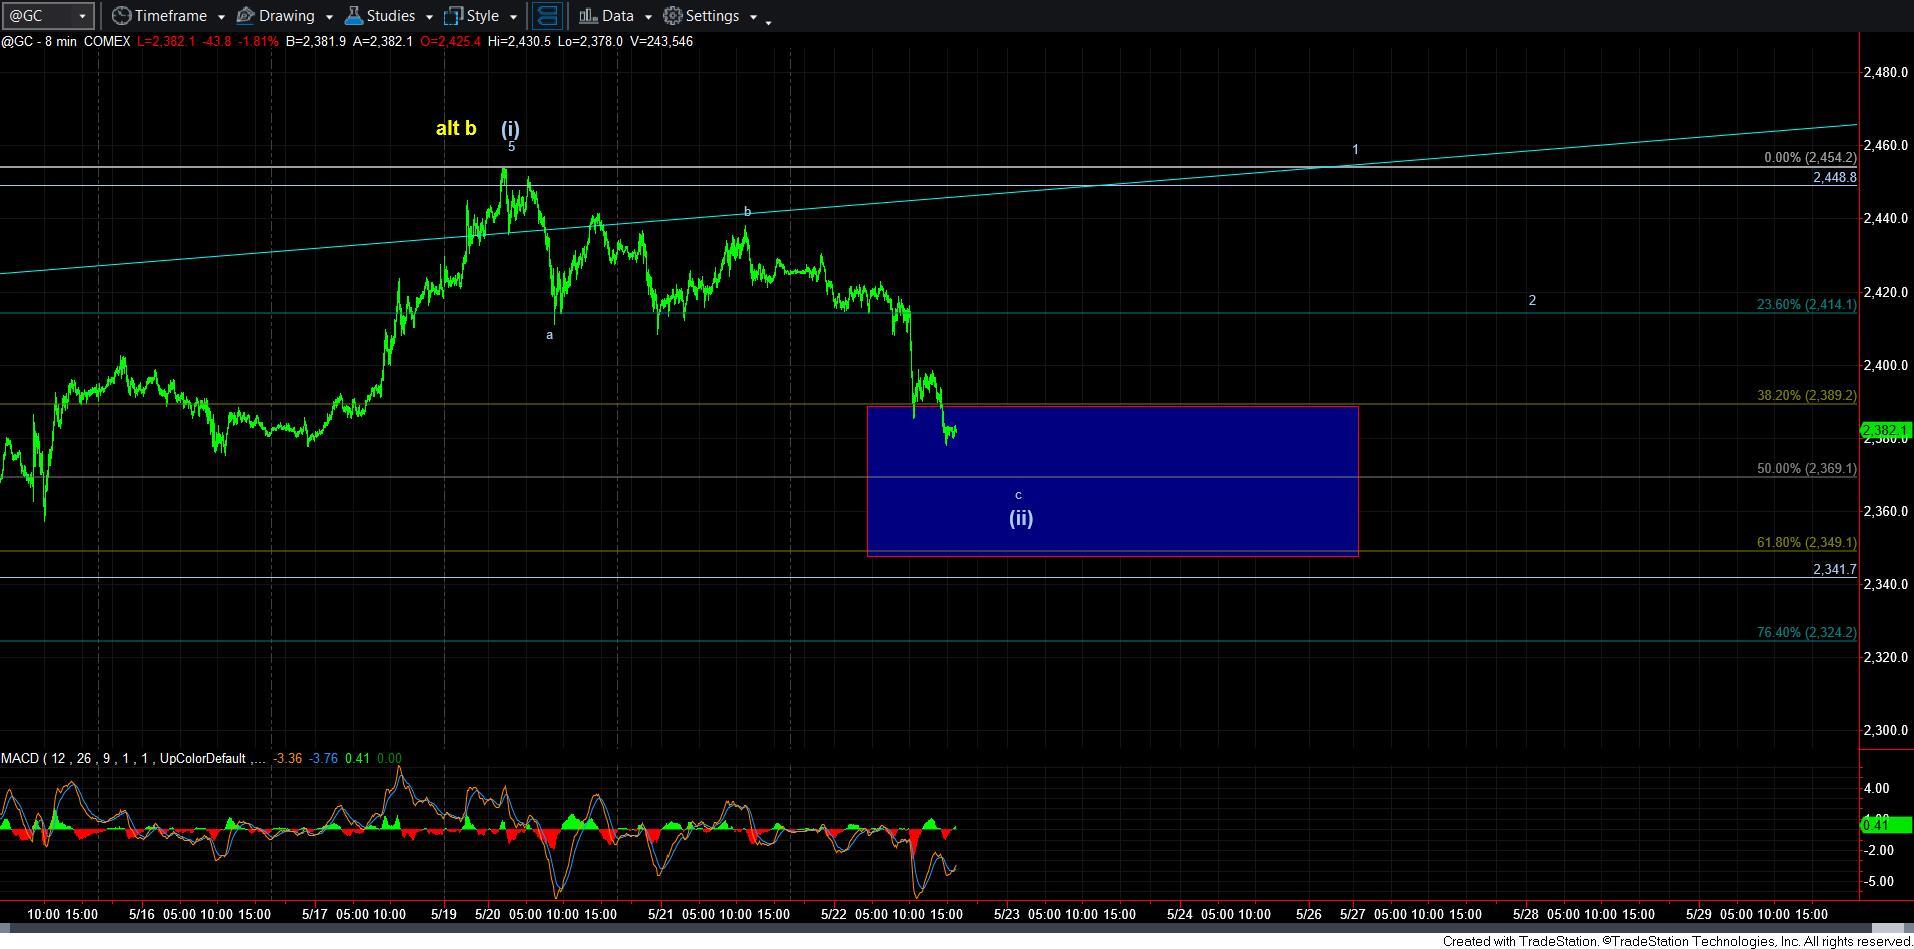Screen dimensions: 1914x949
Task: Expand the Drawing dropdown arrow
Action: point(328,17)
